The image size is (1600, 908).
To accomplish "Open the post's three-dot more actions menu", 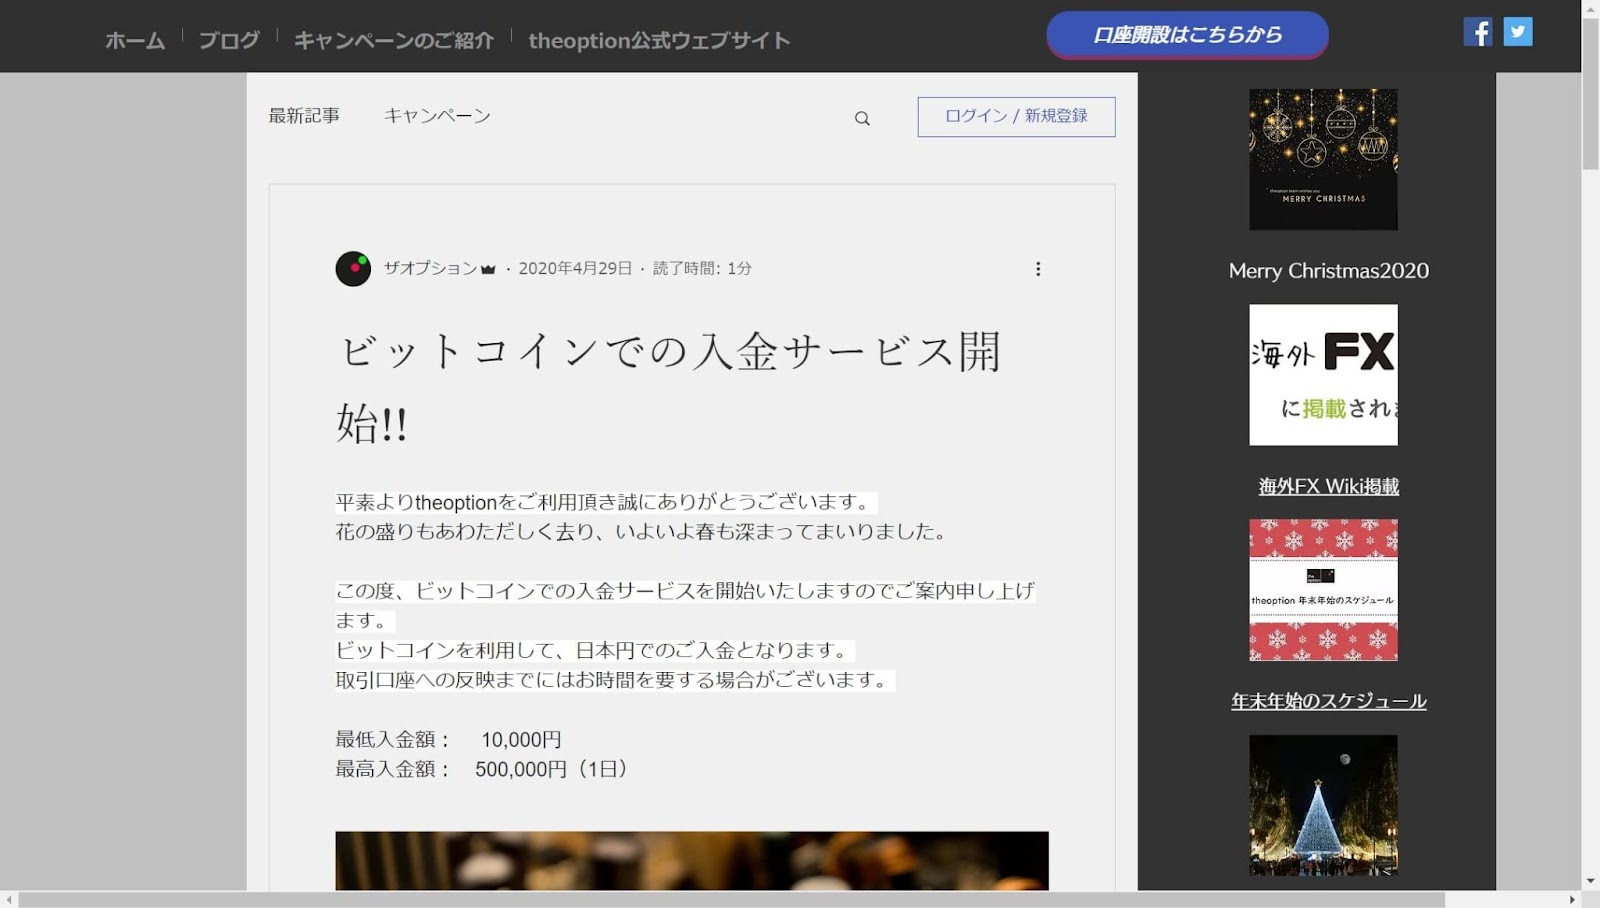I will pos(1038,269).
